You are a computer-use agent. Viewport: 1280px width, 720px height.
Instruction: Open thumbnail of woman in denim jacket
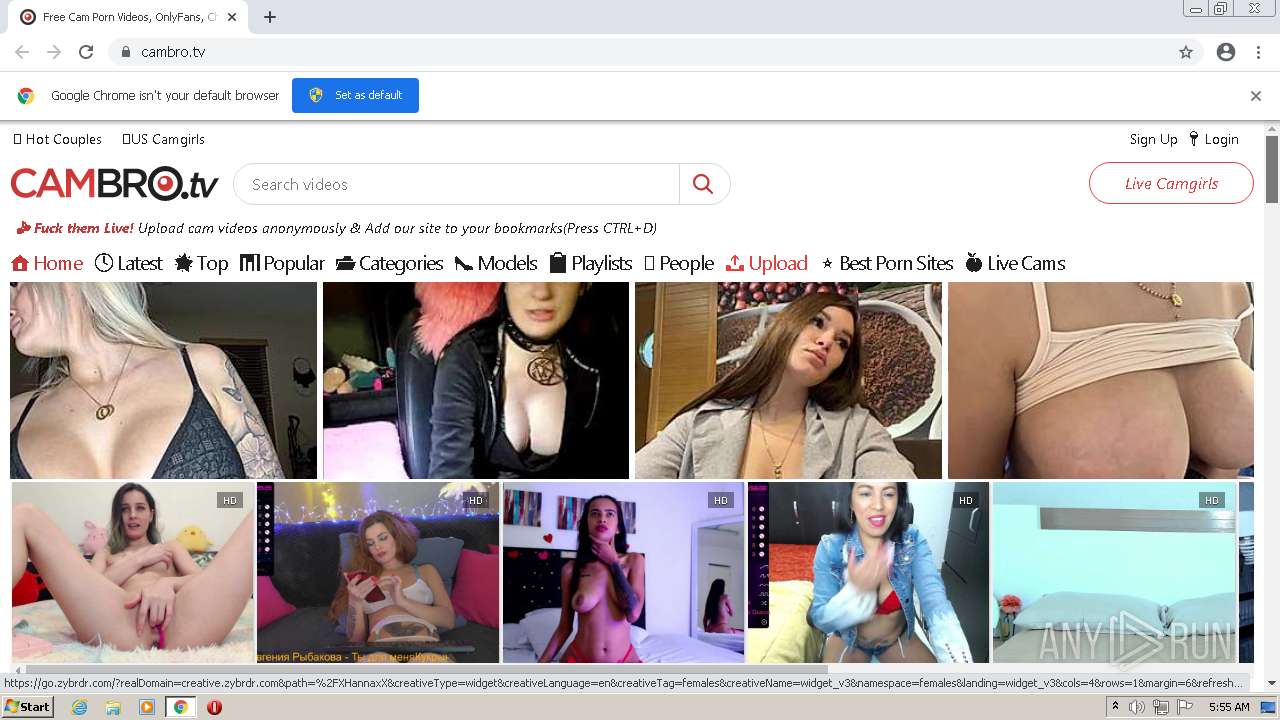pyautogui.click(x=868, y=572)
